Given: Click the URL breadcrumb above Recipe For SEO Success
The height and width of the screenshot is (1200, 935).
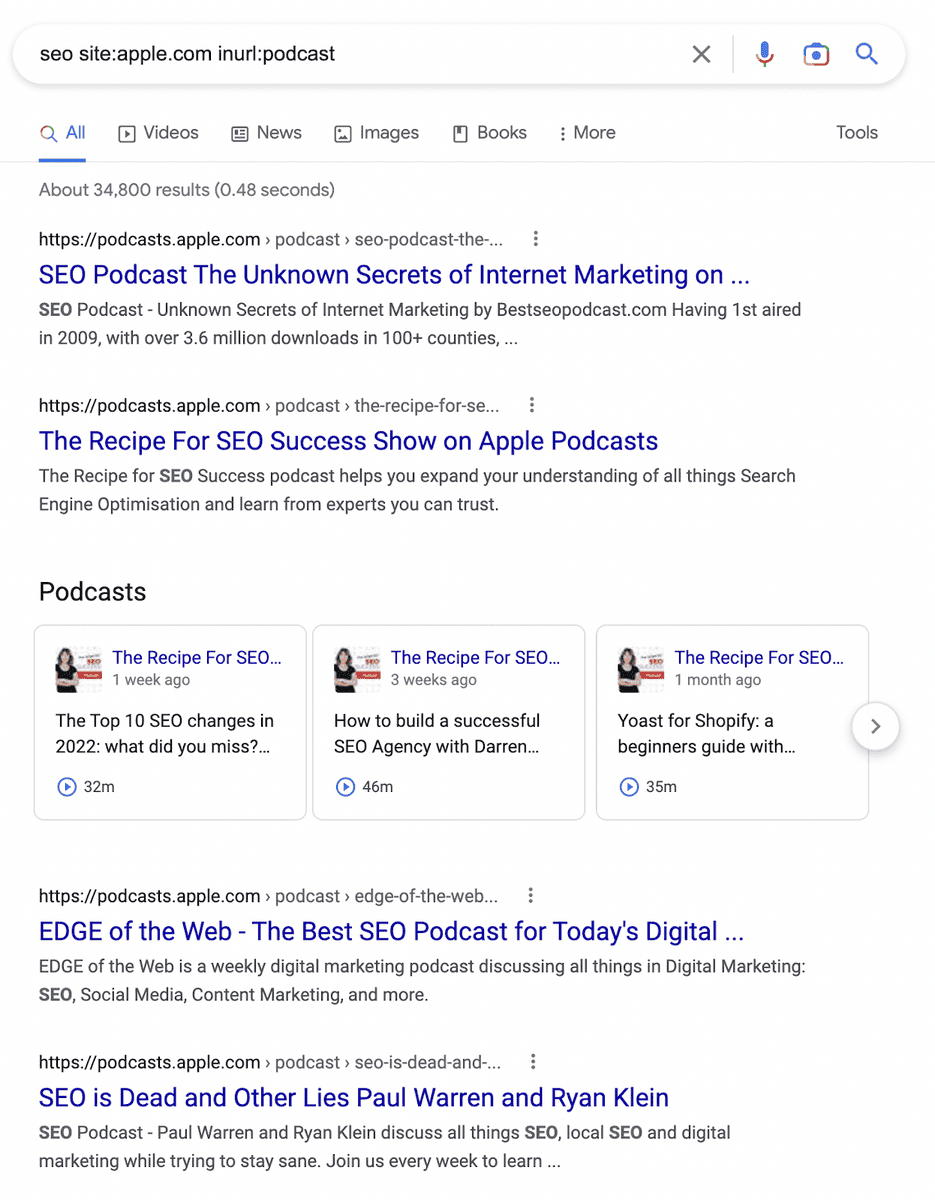Looking at the screenshot, I should click(269, 405).
